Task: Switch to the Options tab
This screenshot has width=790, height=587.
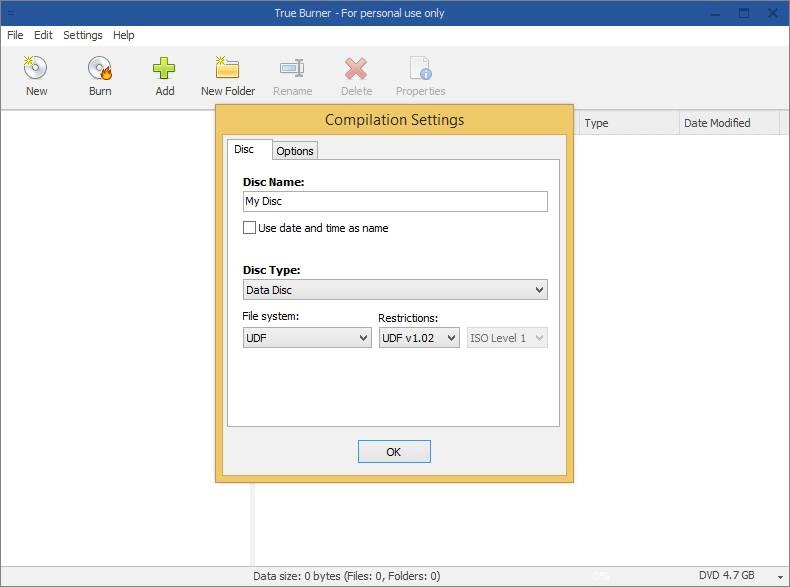Action: pyautogui.click(x=295, y=151)
